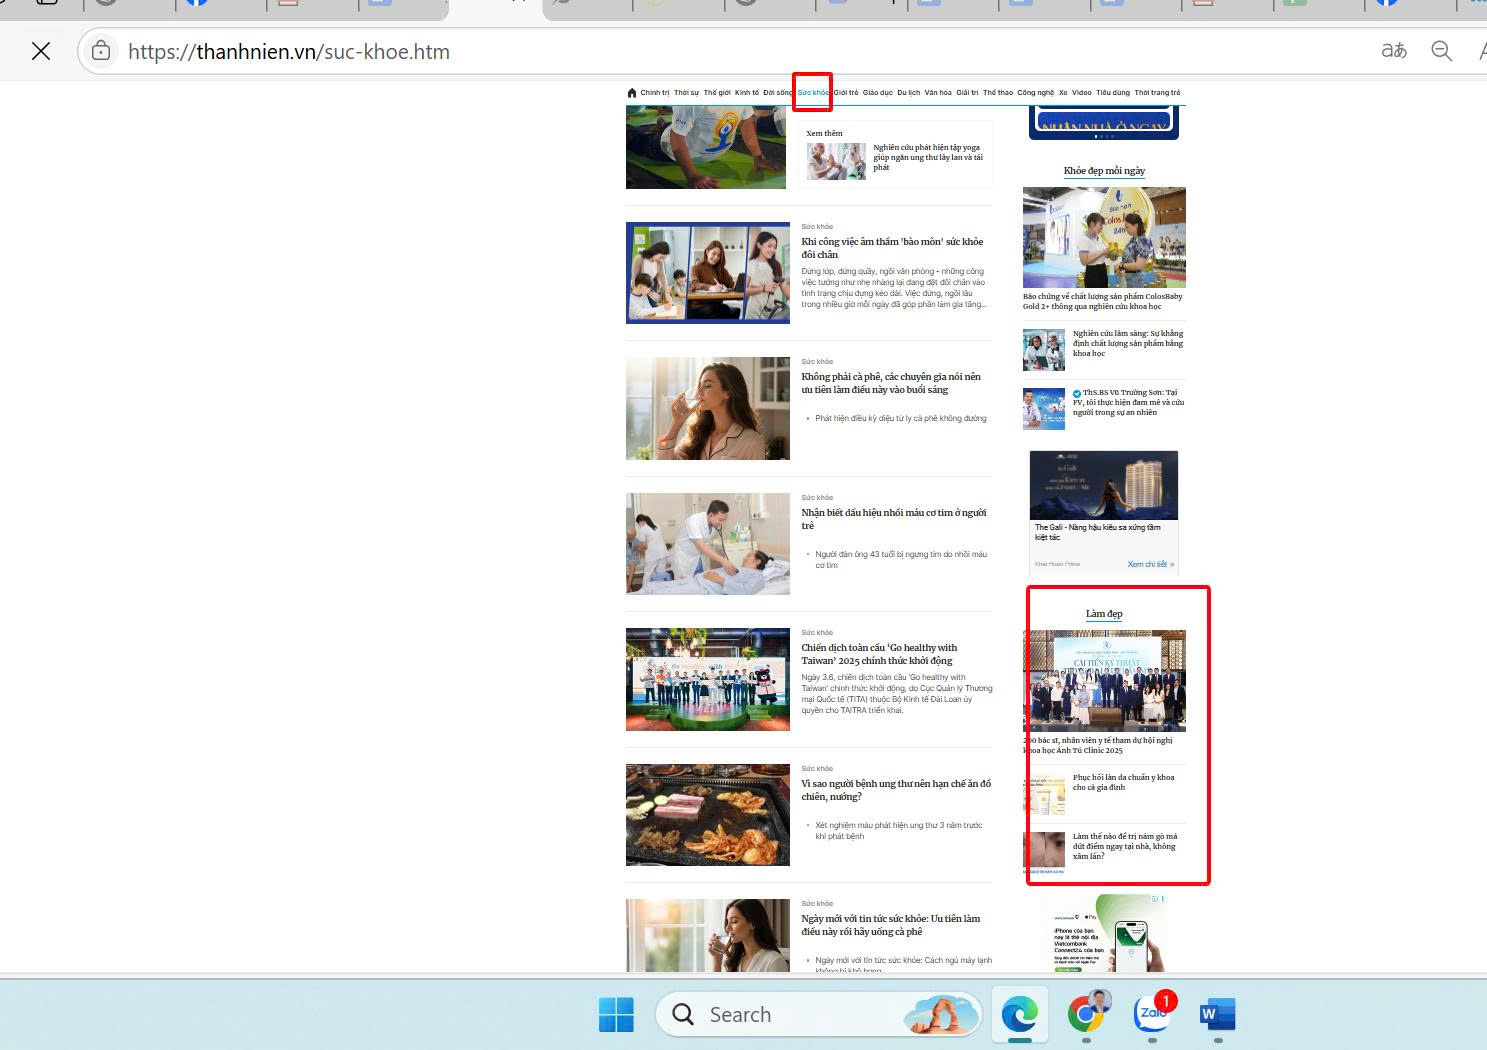Click the yoga article small thumbnail

coord(836,161)
